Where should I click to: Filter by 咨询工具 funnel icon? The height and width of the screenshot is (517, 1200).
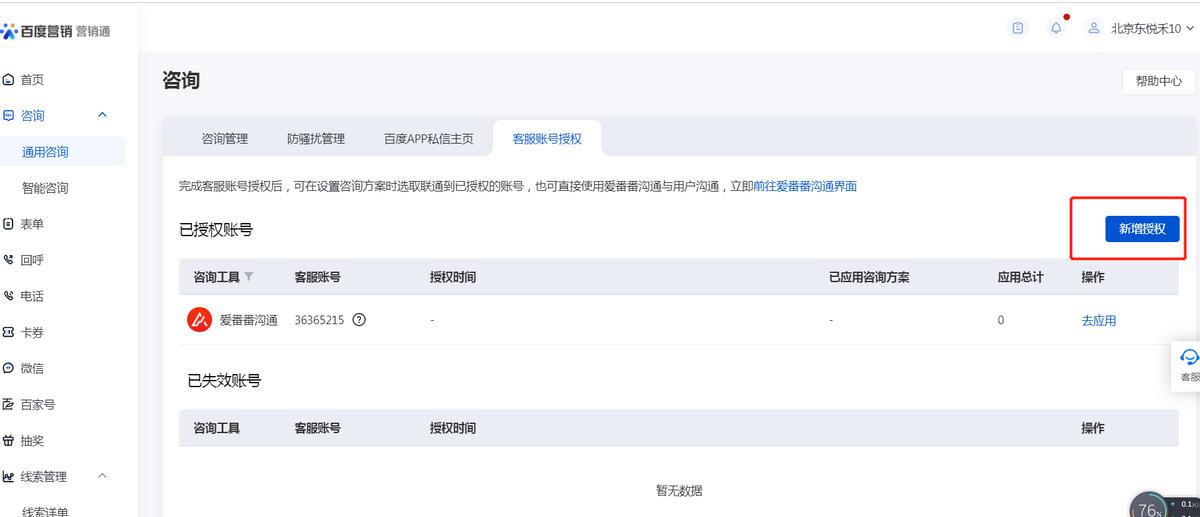(x=249, y=277)
